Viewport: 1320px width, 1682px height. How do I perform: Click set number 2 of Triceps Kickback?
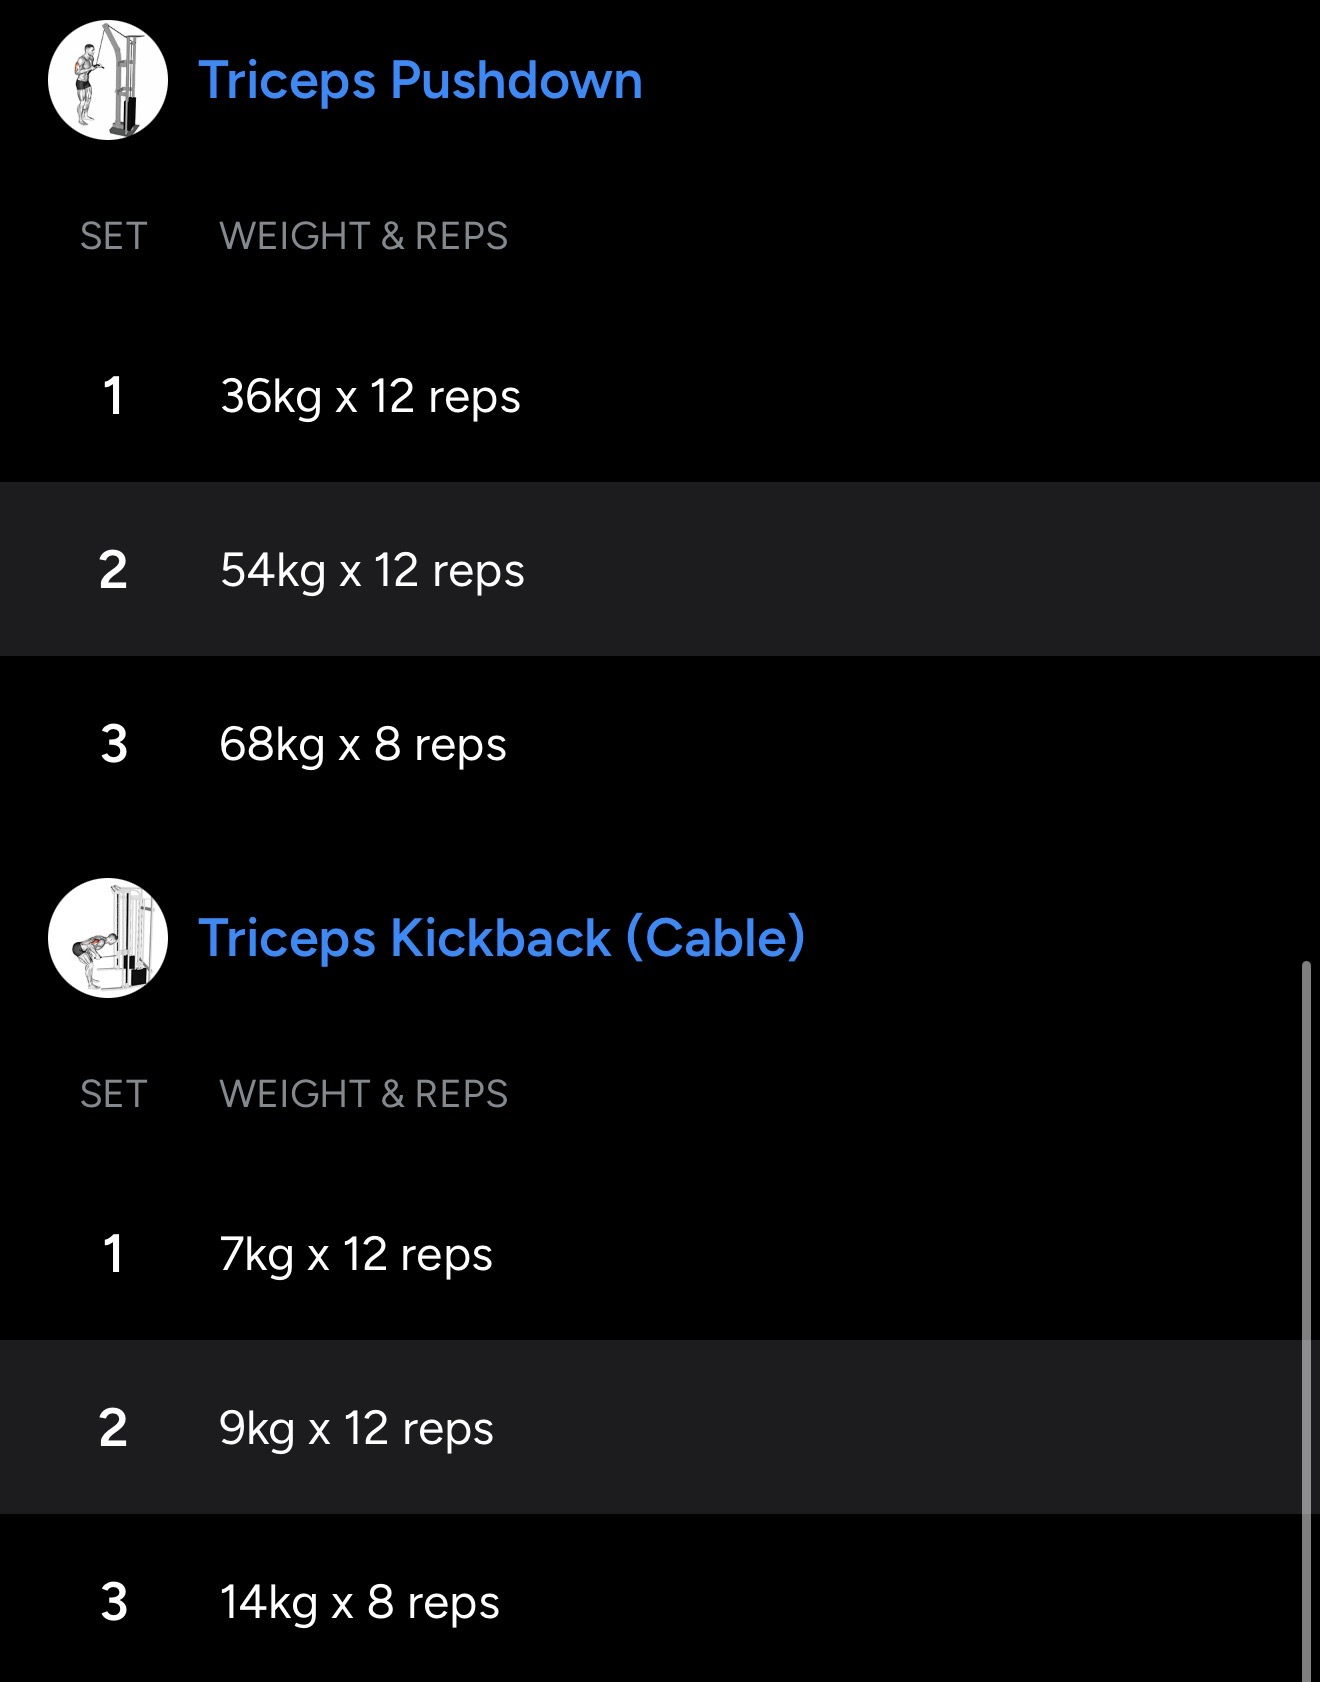click(113, 1428)
